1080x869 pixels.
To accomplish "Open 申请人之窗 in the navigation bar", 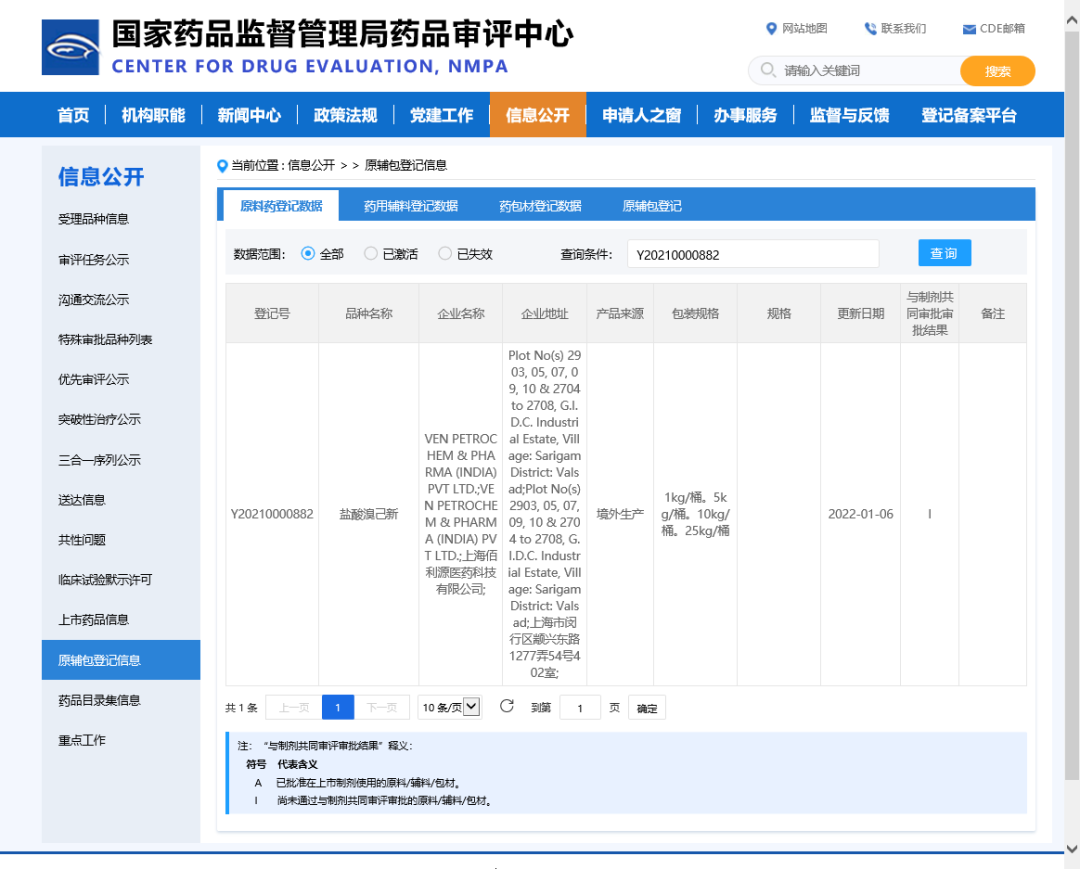I will 641,115.
